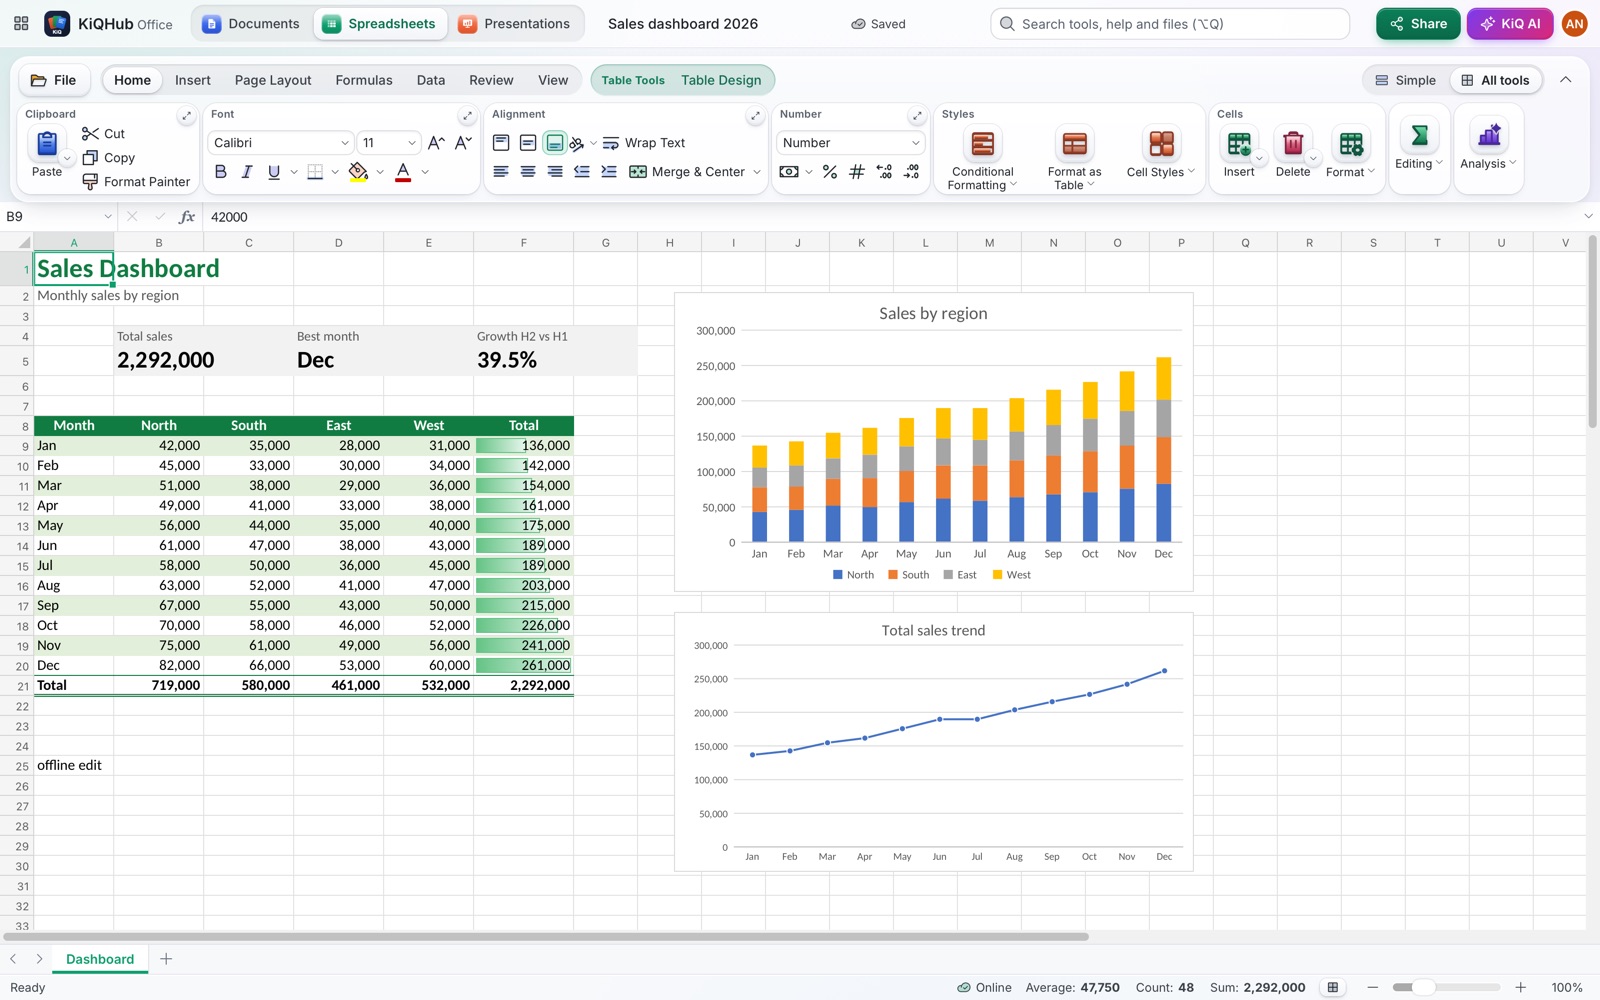This screenshot has width=1600, height=1000.
Task: Switch to All tools mode
Action: [1495, 80]
